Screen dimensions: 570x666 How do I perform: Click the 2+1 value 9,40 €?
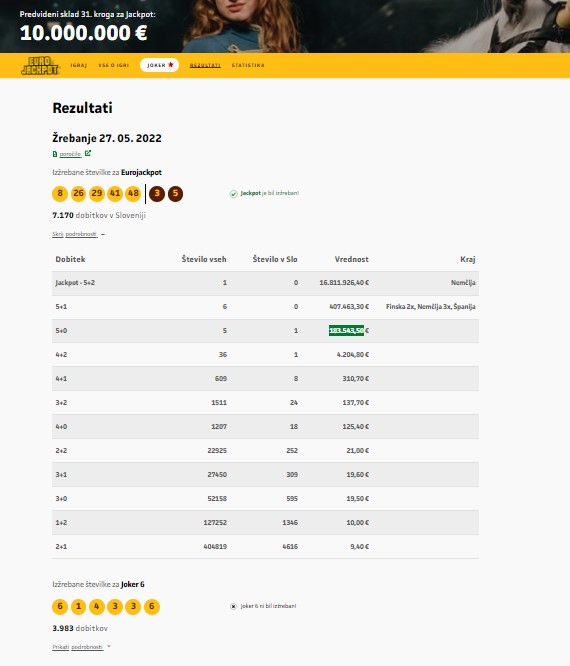click(x=360, y=547)
